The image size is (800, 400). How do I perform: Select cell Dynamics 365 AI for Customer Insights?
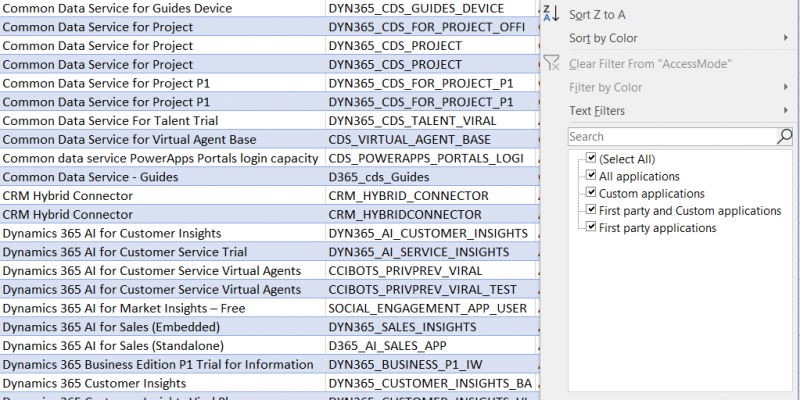pyautogui.click(x=163, y=233)
